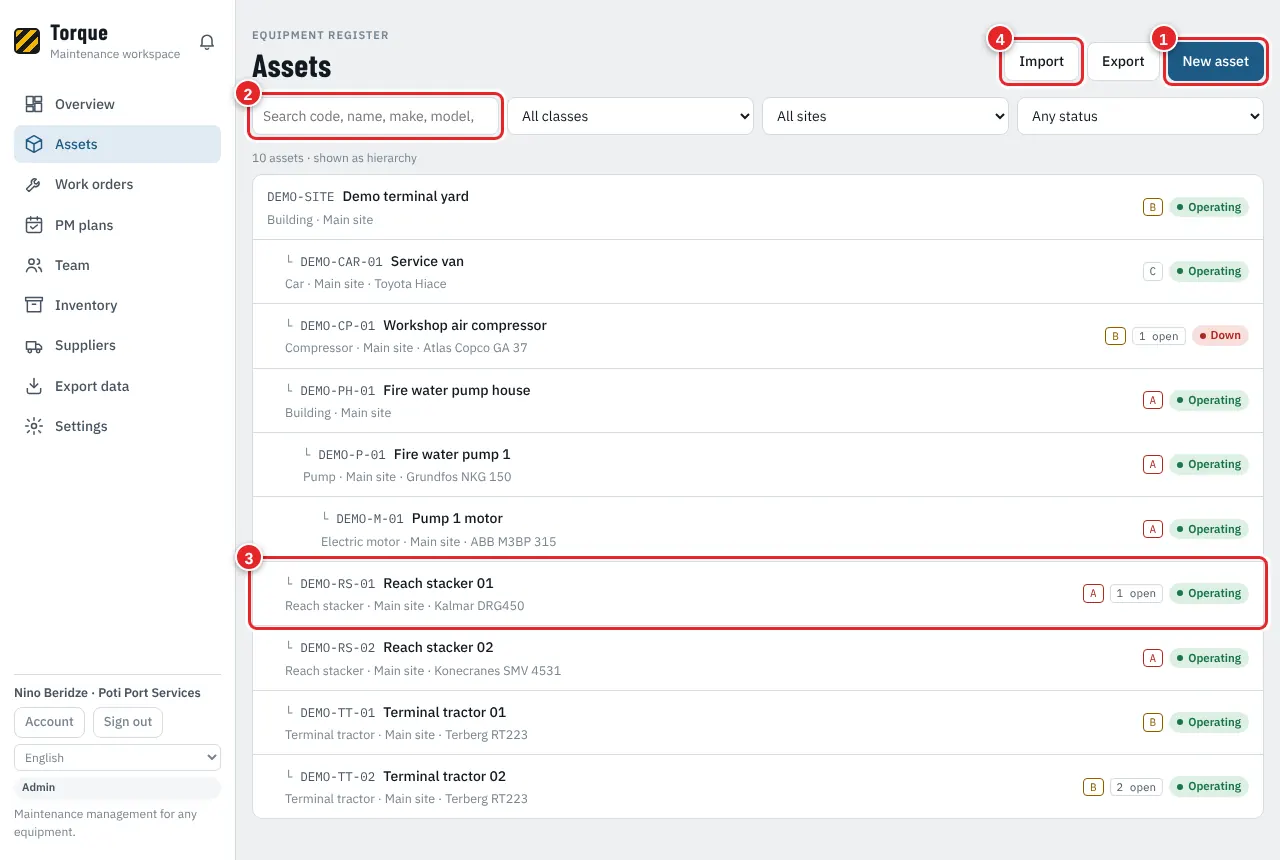Click the C criticality badge on Service van
Viewport: 1280px width, 860px height.
1153,271
